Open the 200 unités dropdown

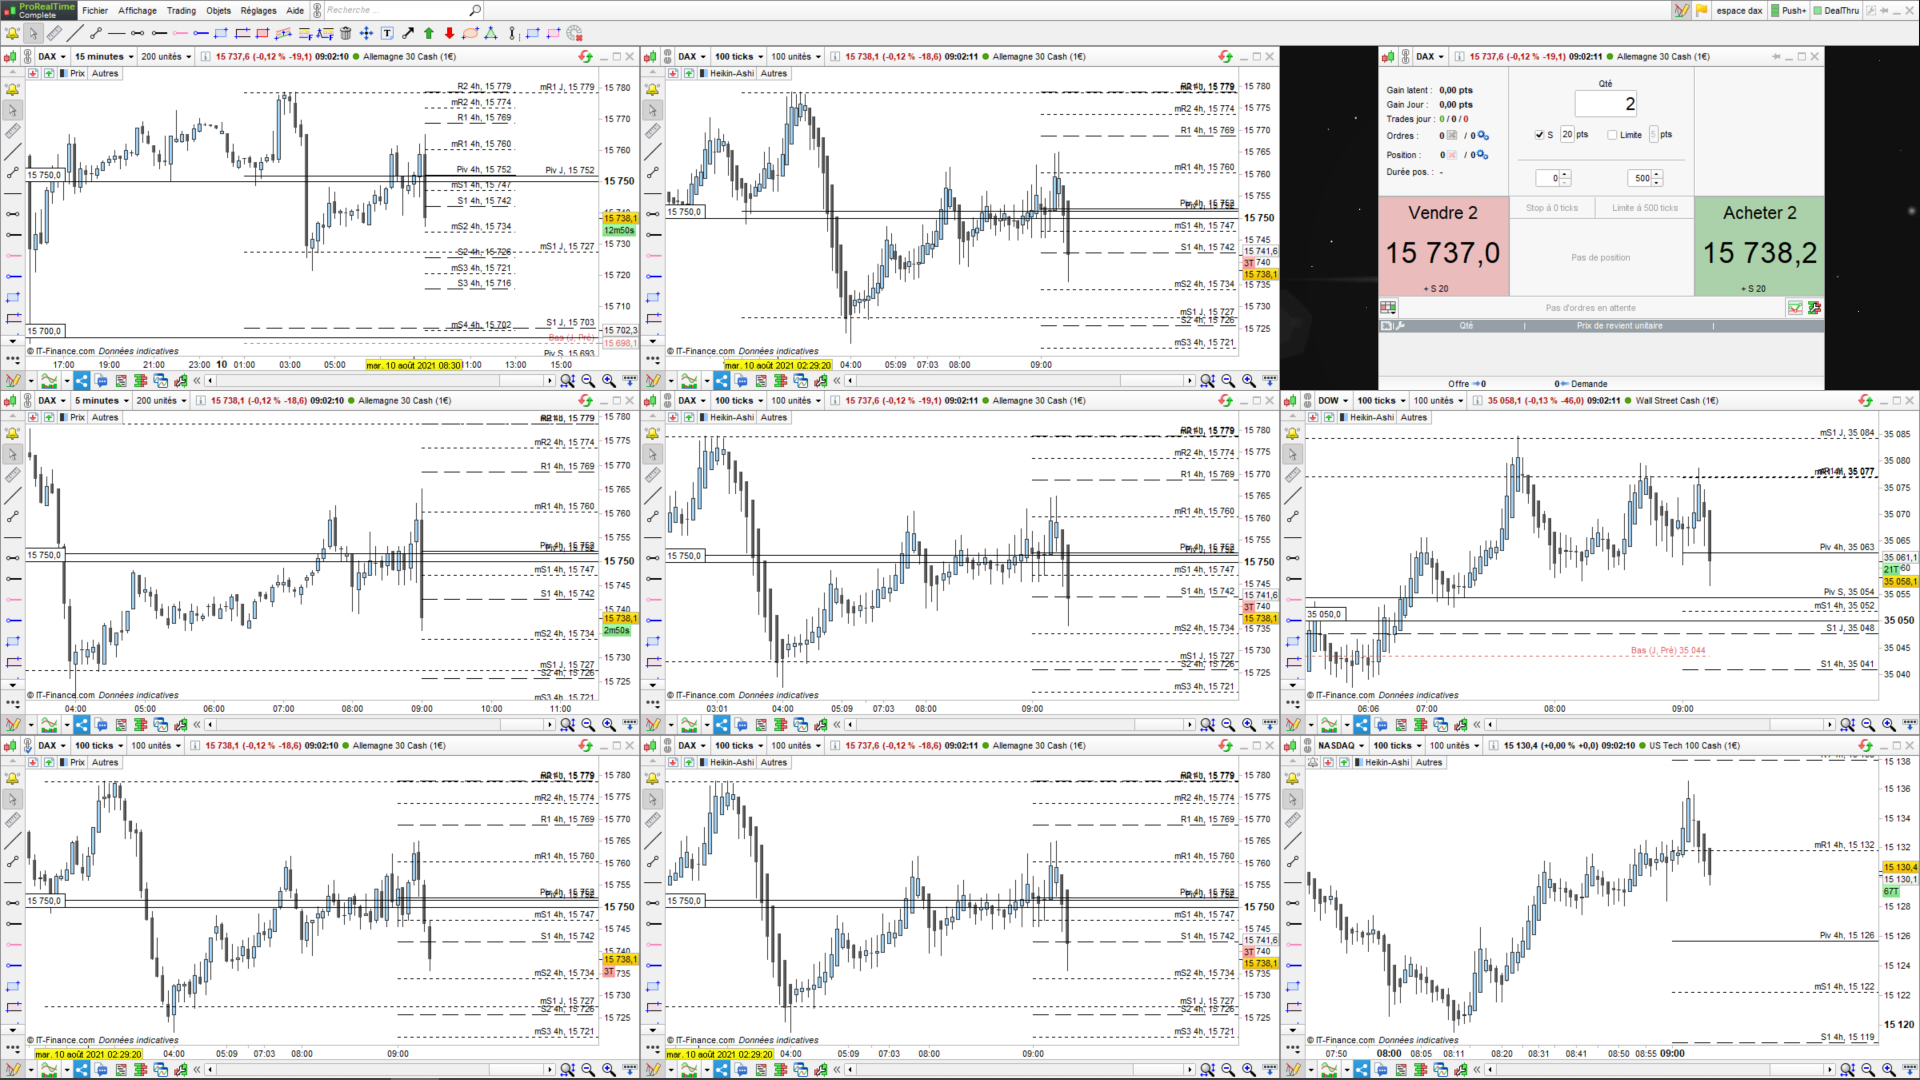[x=166, y=57]
